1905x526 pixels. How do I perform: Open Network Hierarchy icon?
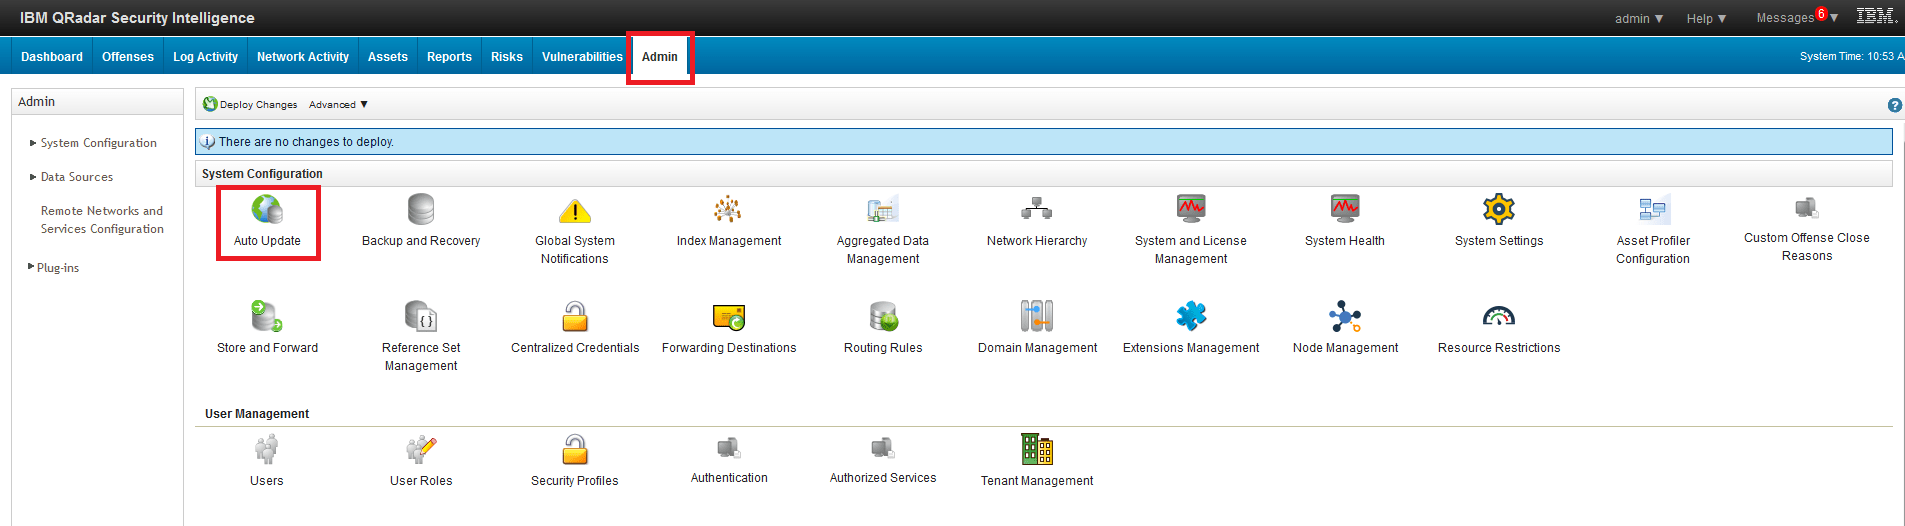(x=1036, y=209)
